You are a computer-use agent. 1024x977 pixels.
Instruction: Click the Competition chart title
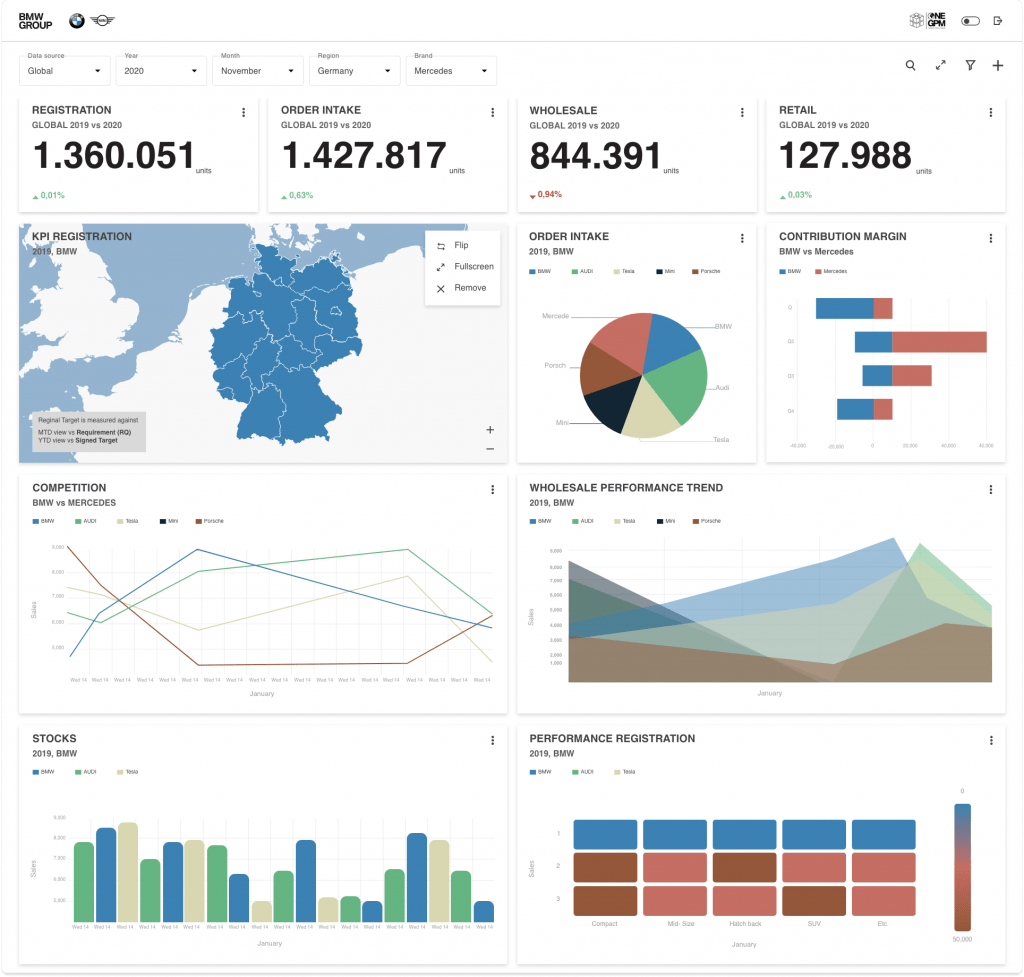[x=69, y=488]
